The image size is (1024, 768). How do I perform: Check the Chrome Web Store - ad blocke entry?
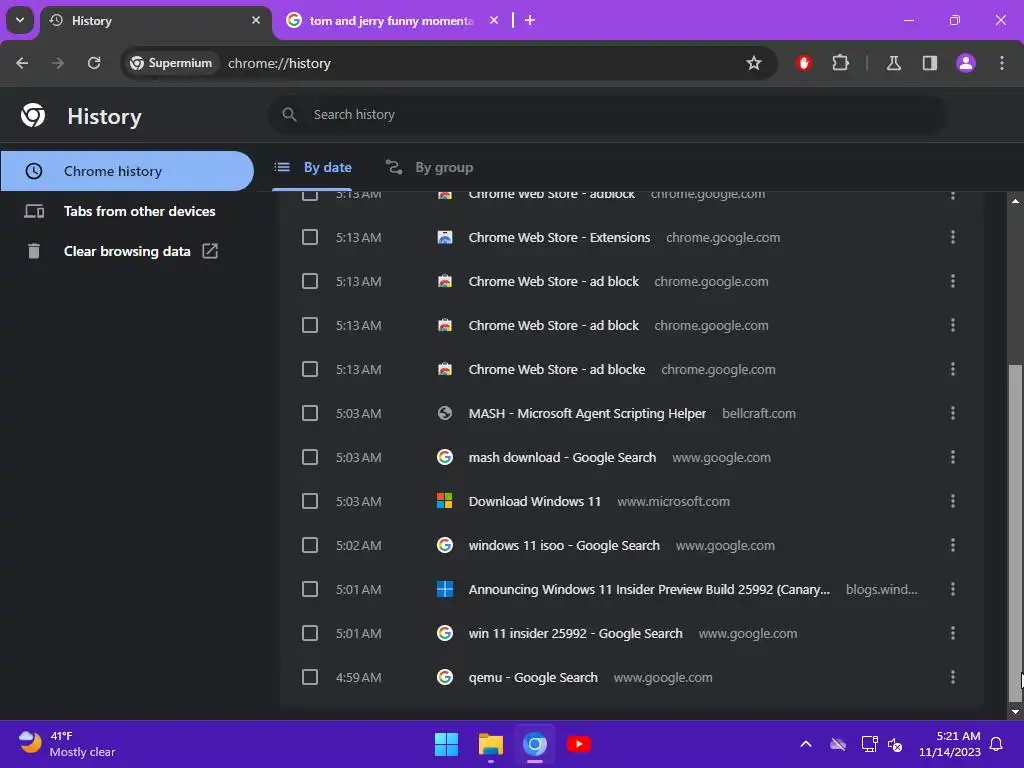pos(310,369)
